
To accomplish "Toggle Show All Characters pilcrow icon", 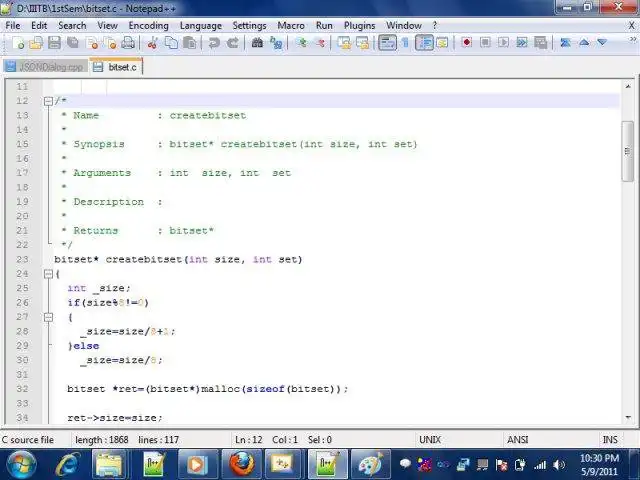I will pyautogui.click(x=405, y=42).
